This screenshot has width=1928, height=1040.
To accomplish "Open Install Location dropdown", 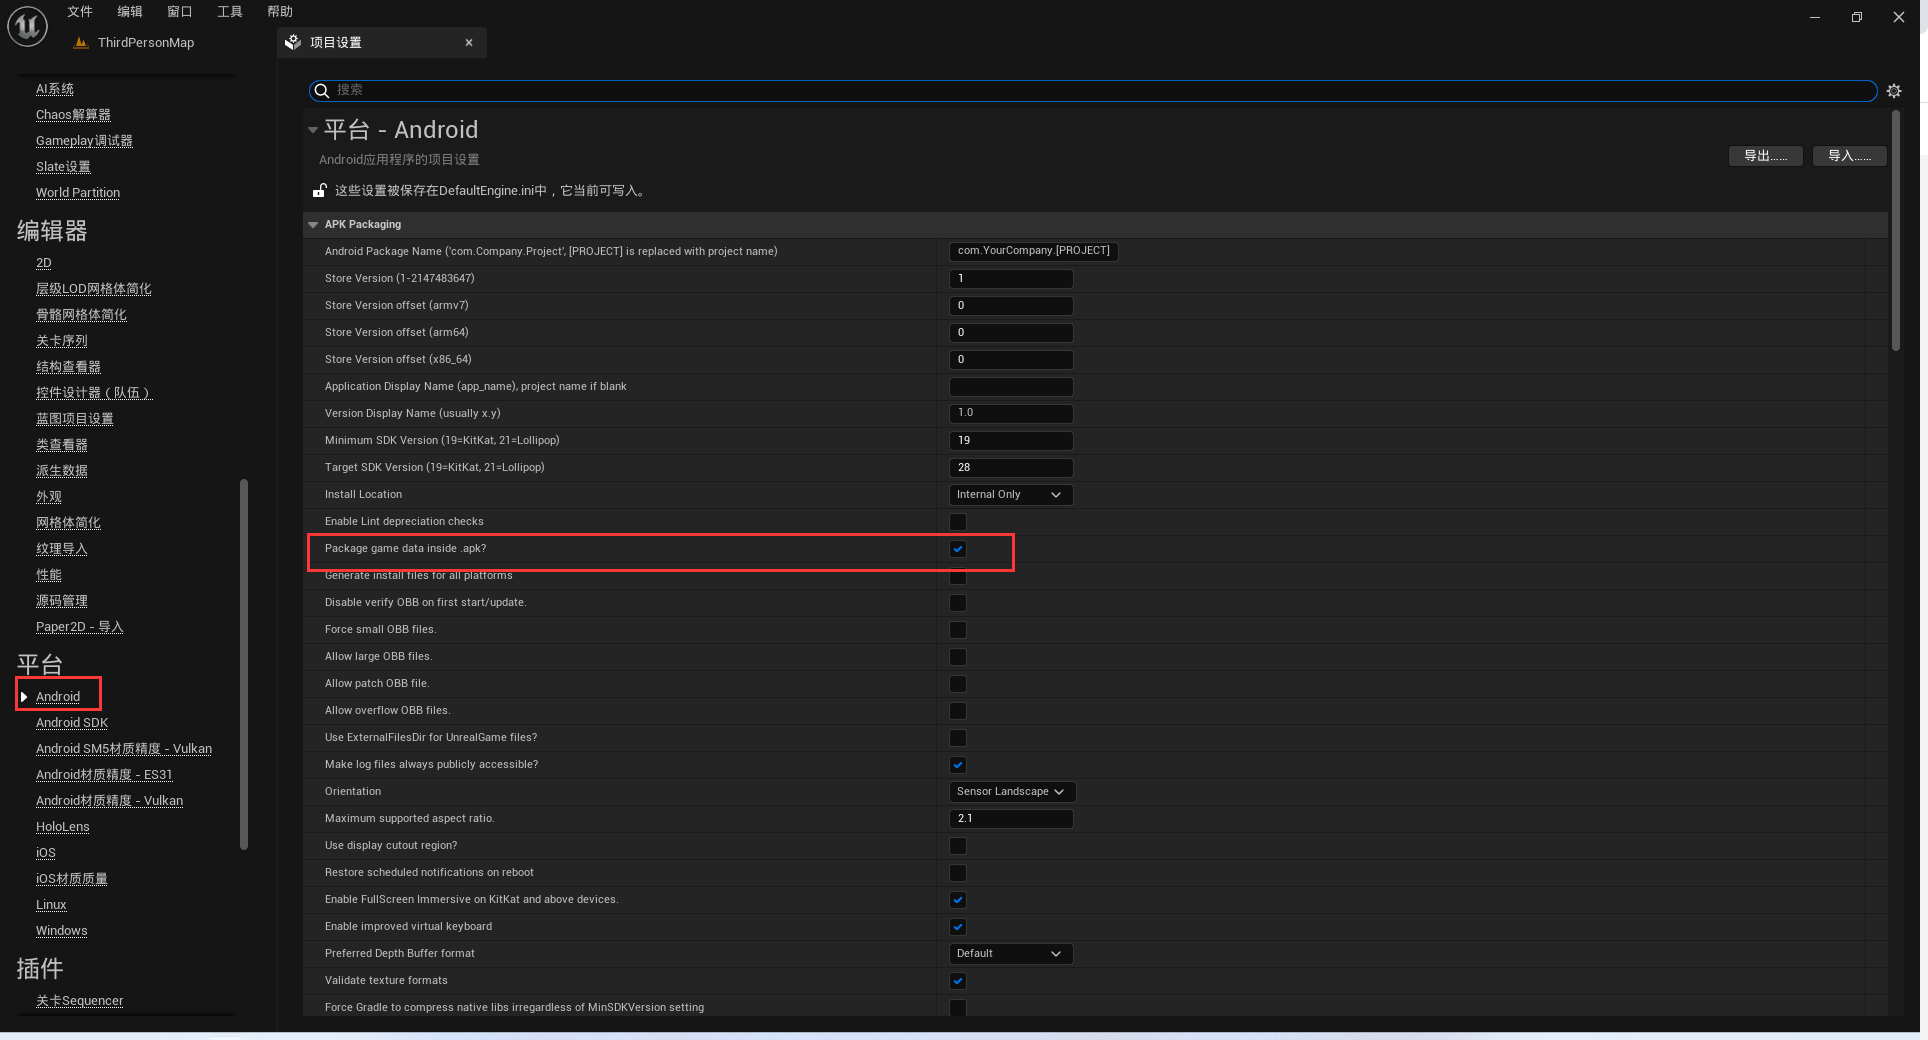I will point(1010,495).
